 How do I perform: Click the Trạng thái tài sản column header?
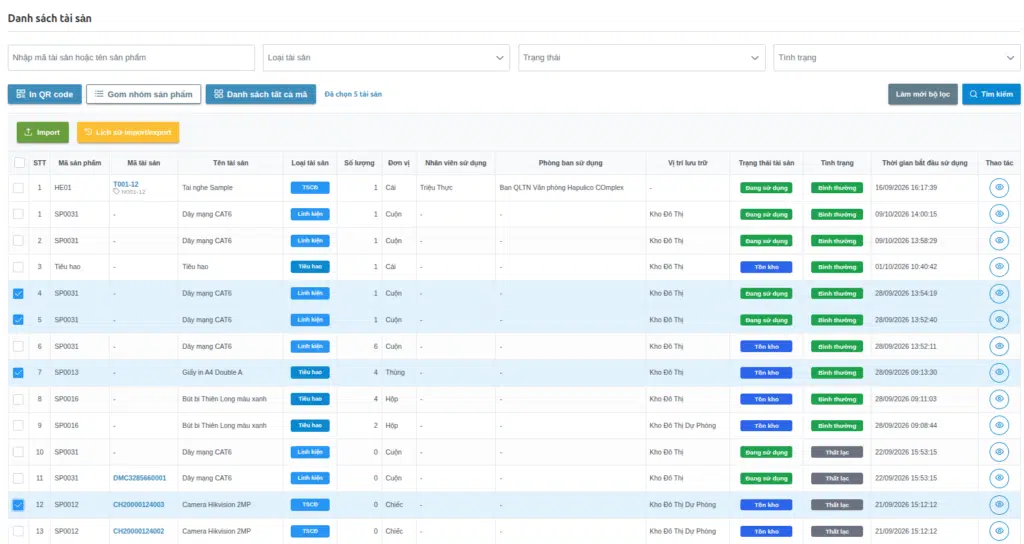click(766, 163)
